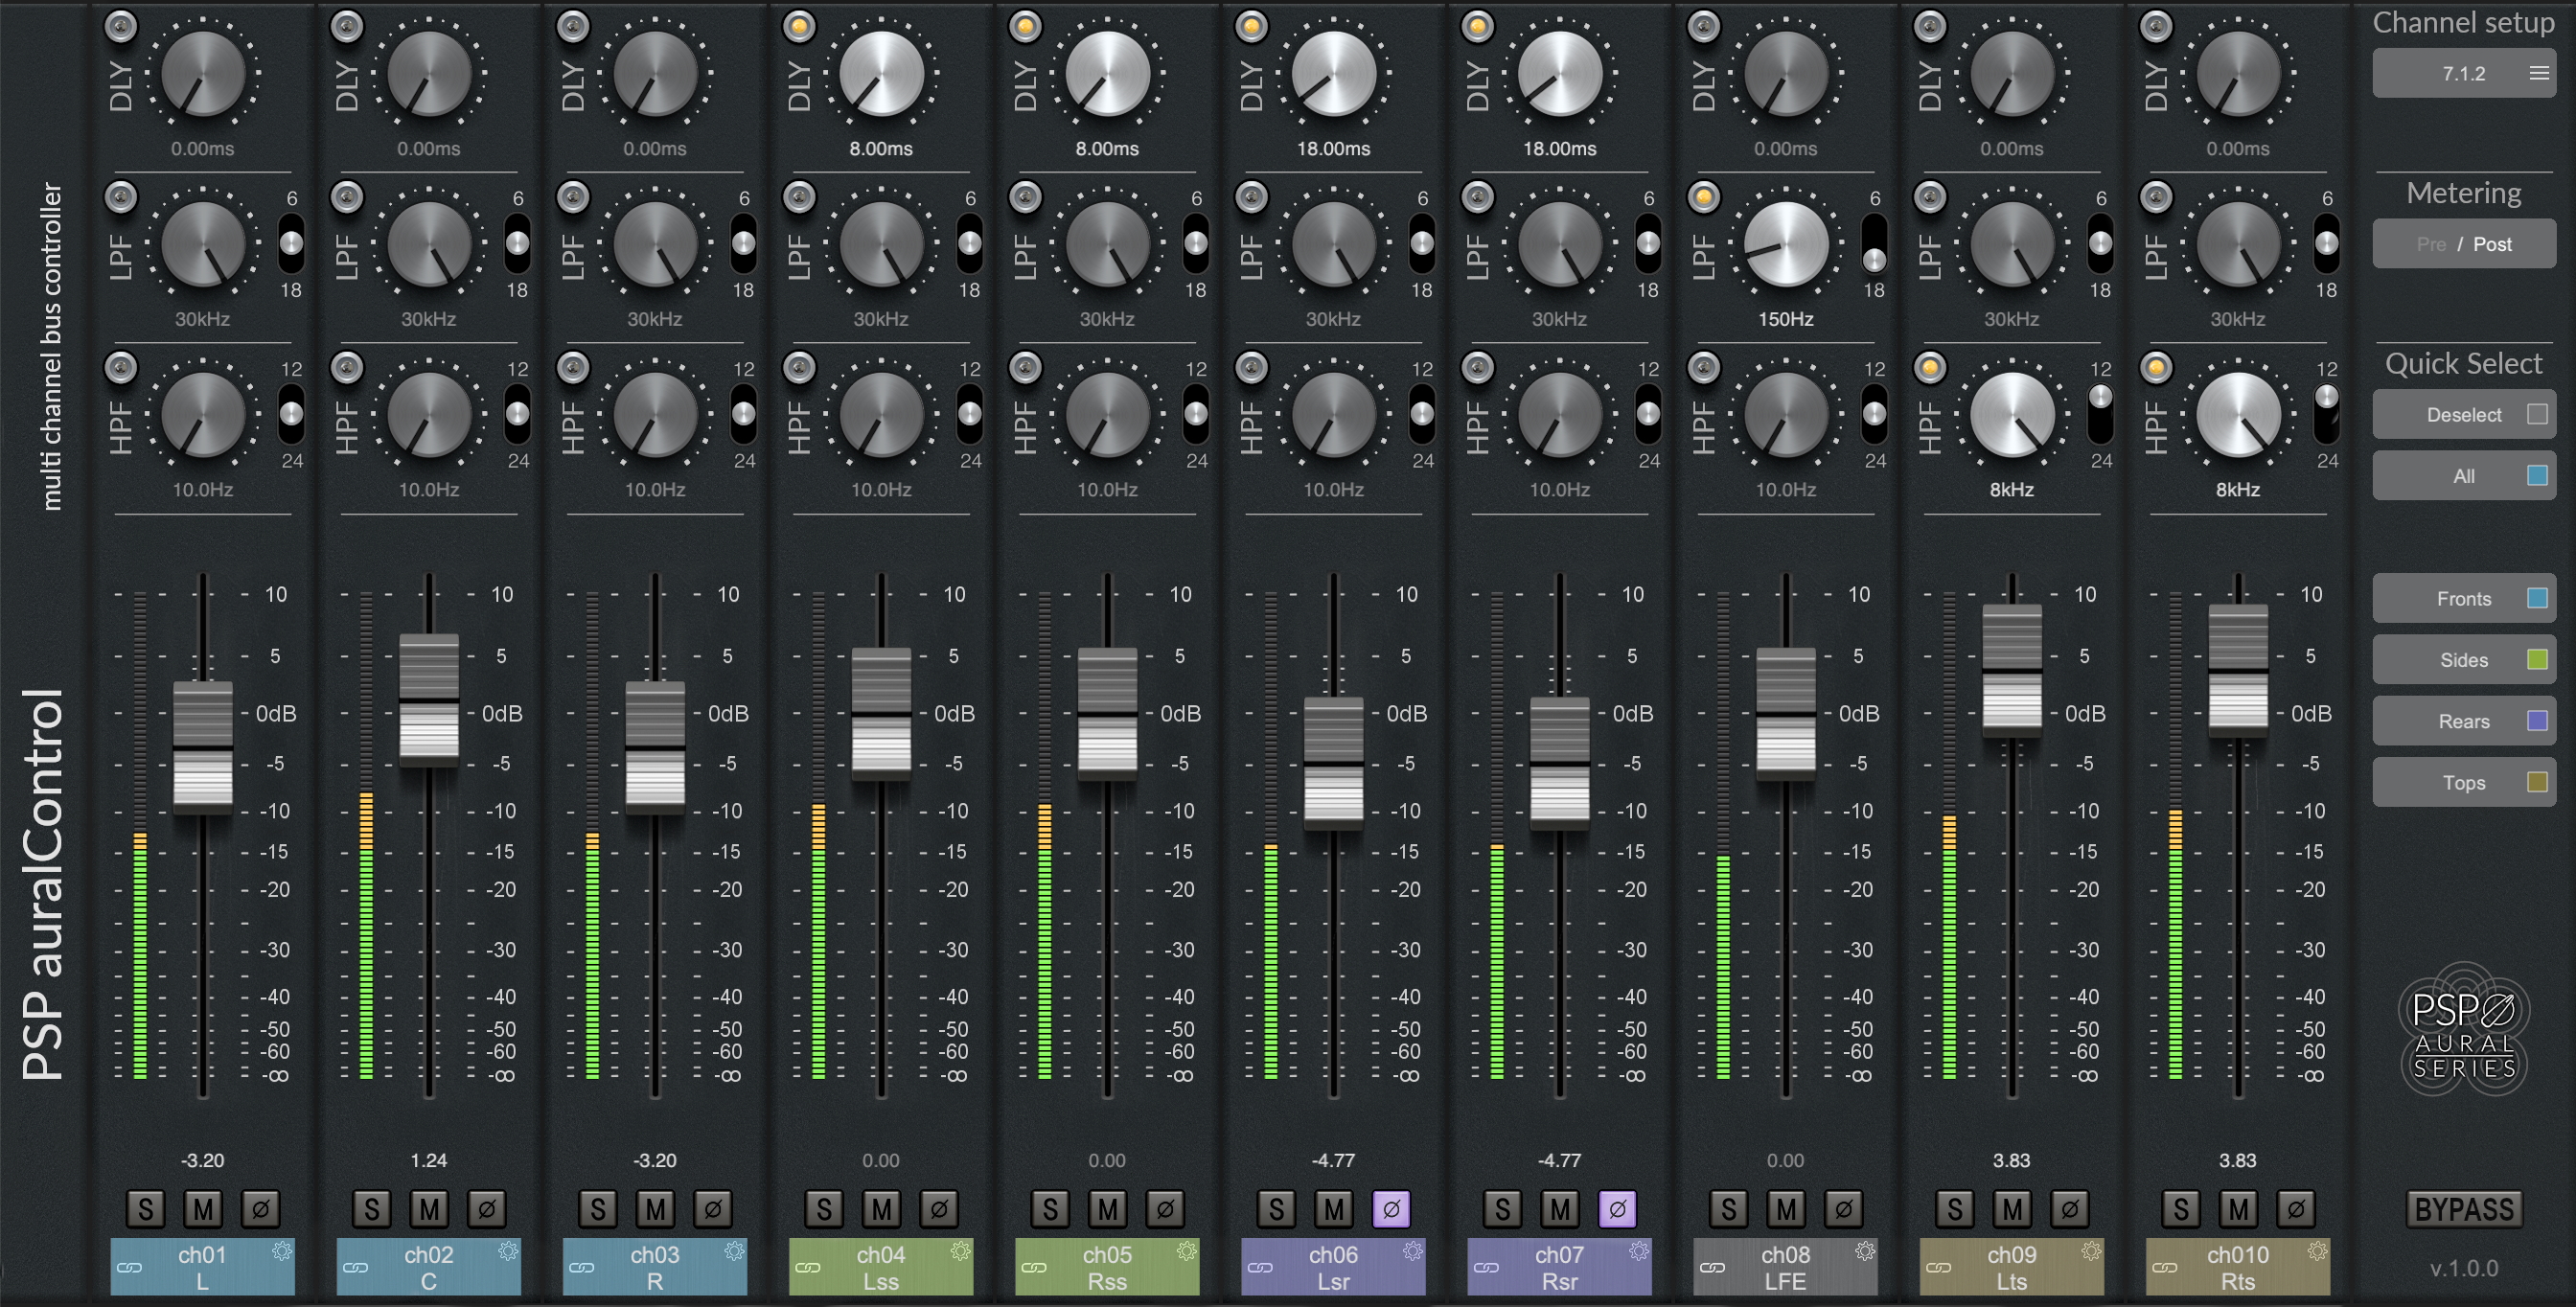Click the link icon on ch01 L
The image size is (2576, 1307).
pyautogui.click(x=130, y=1267)
